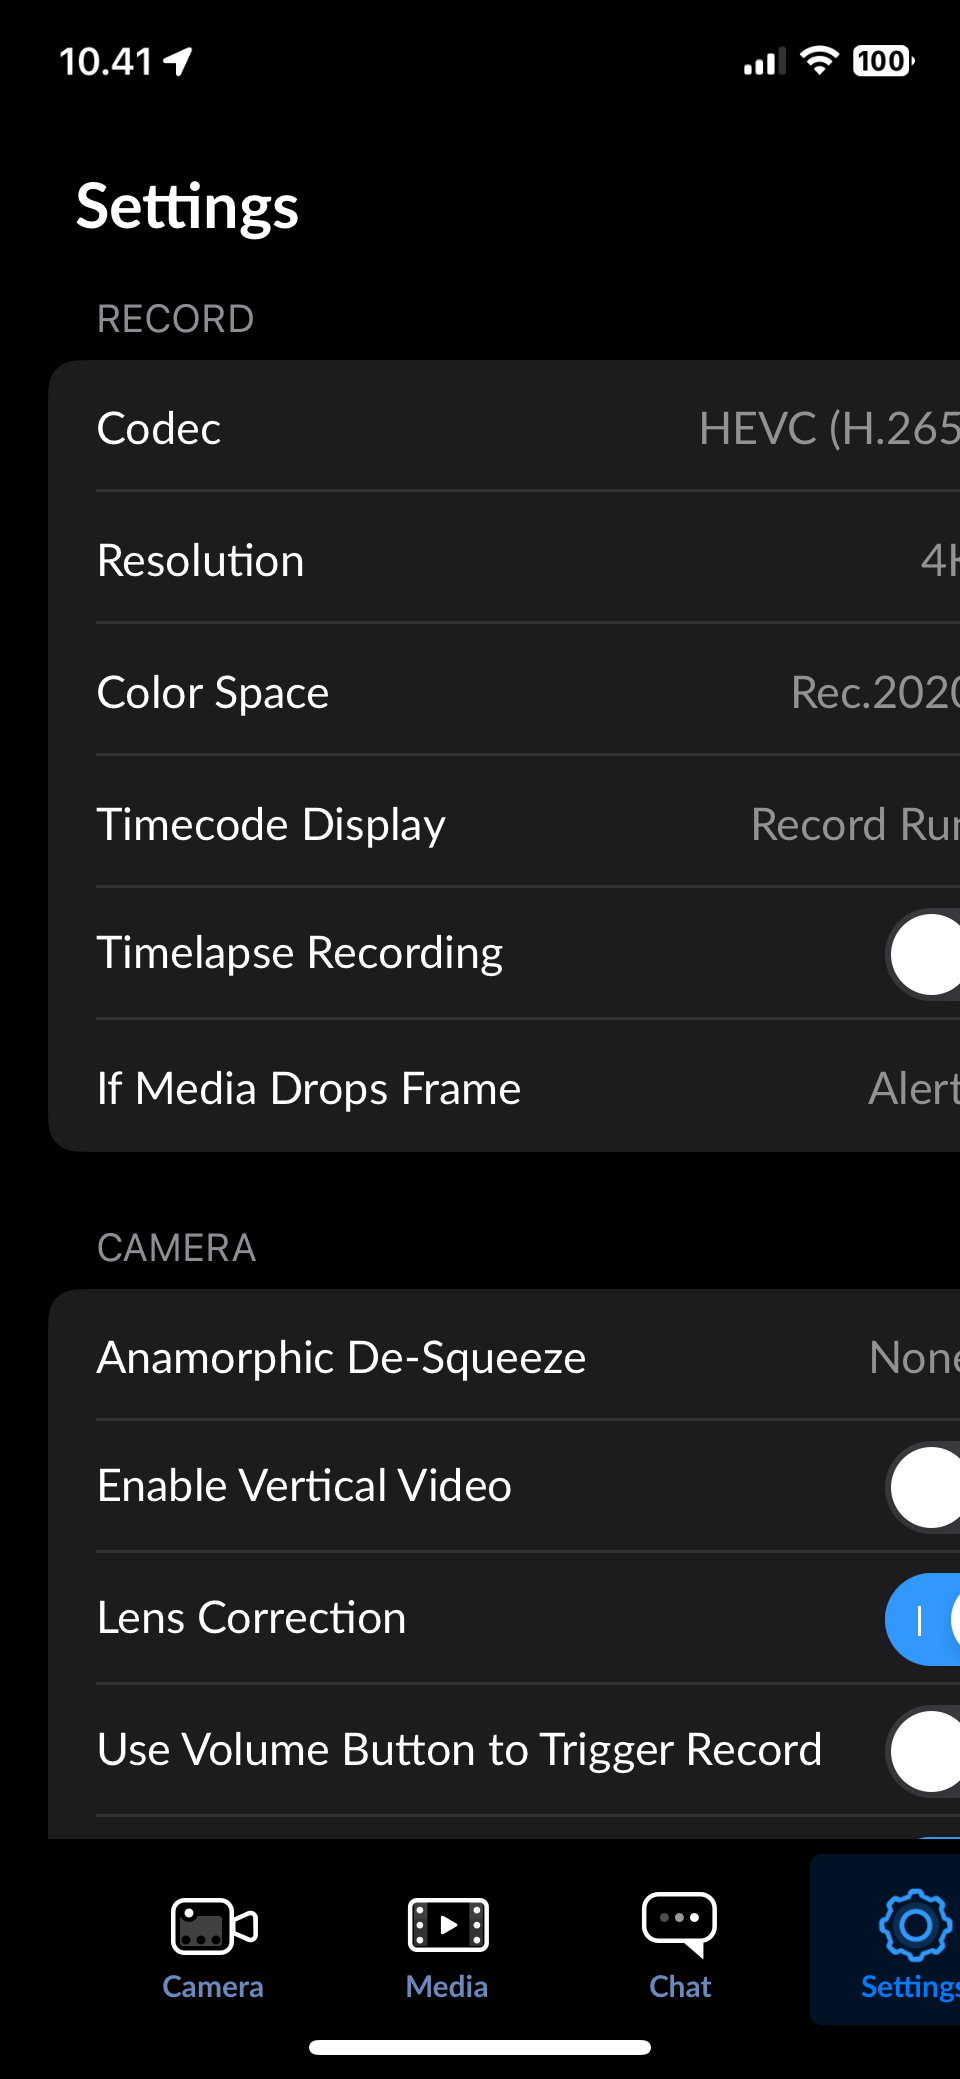960x2079 pixels.
Task: Toggle Enable Vertical Video switch
Action: [924, 1486]
